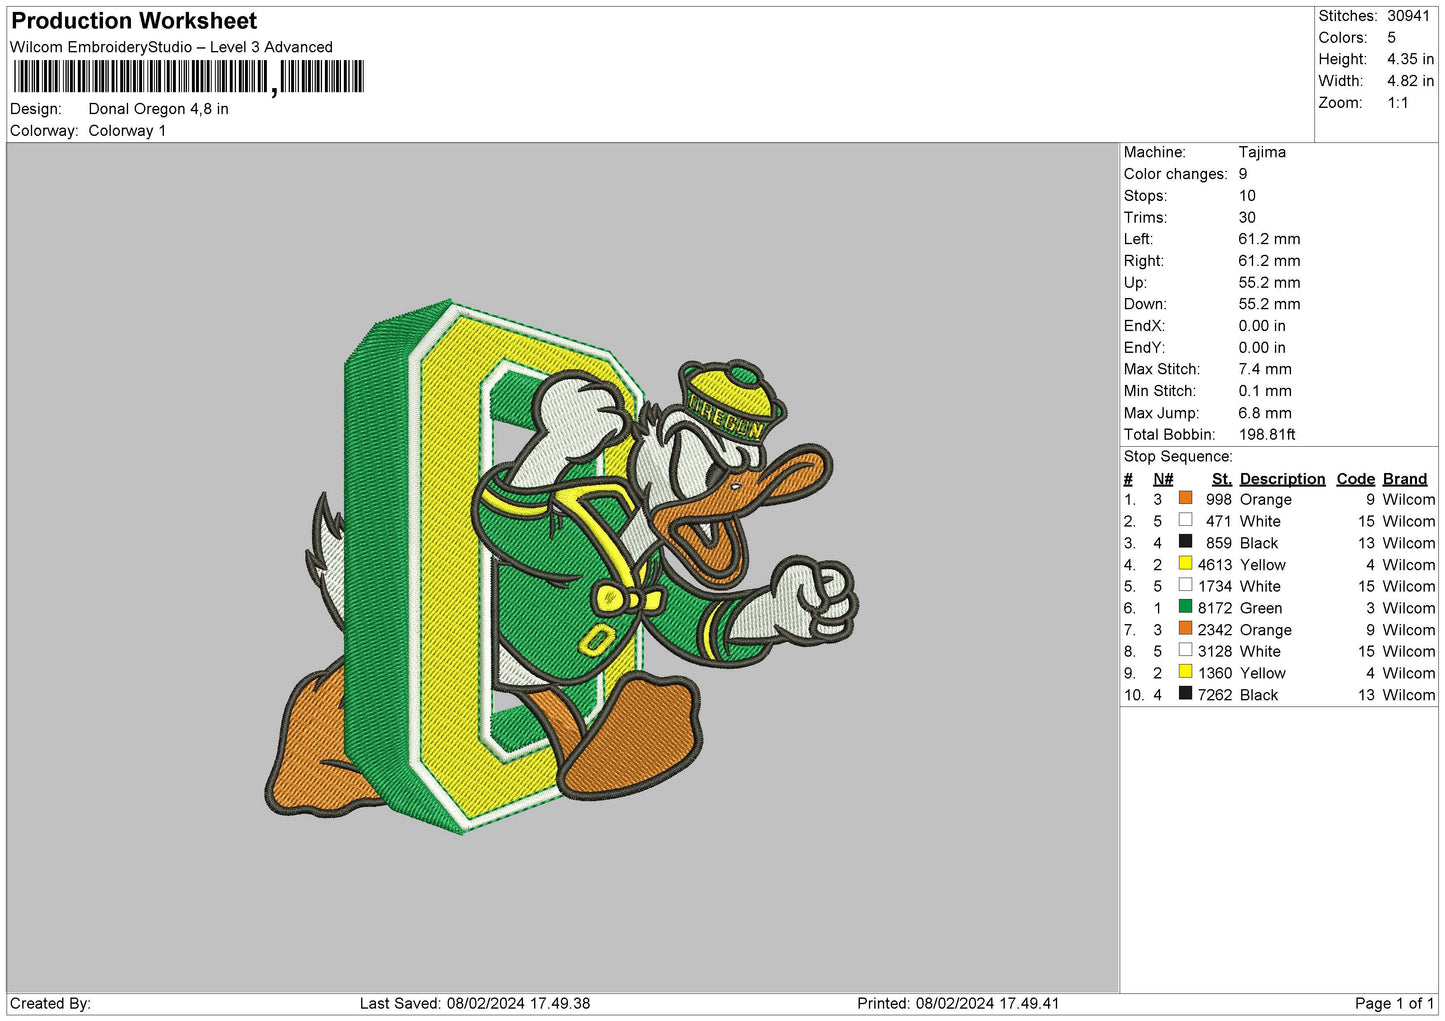Select stitch count '859' in row 3
The height and width of the screenshot is (1021, 1445).
pyautogui.click(x=1219, y=544)
